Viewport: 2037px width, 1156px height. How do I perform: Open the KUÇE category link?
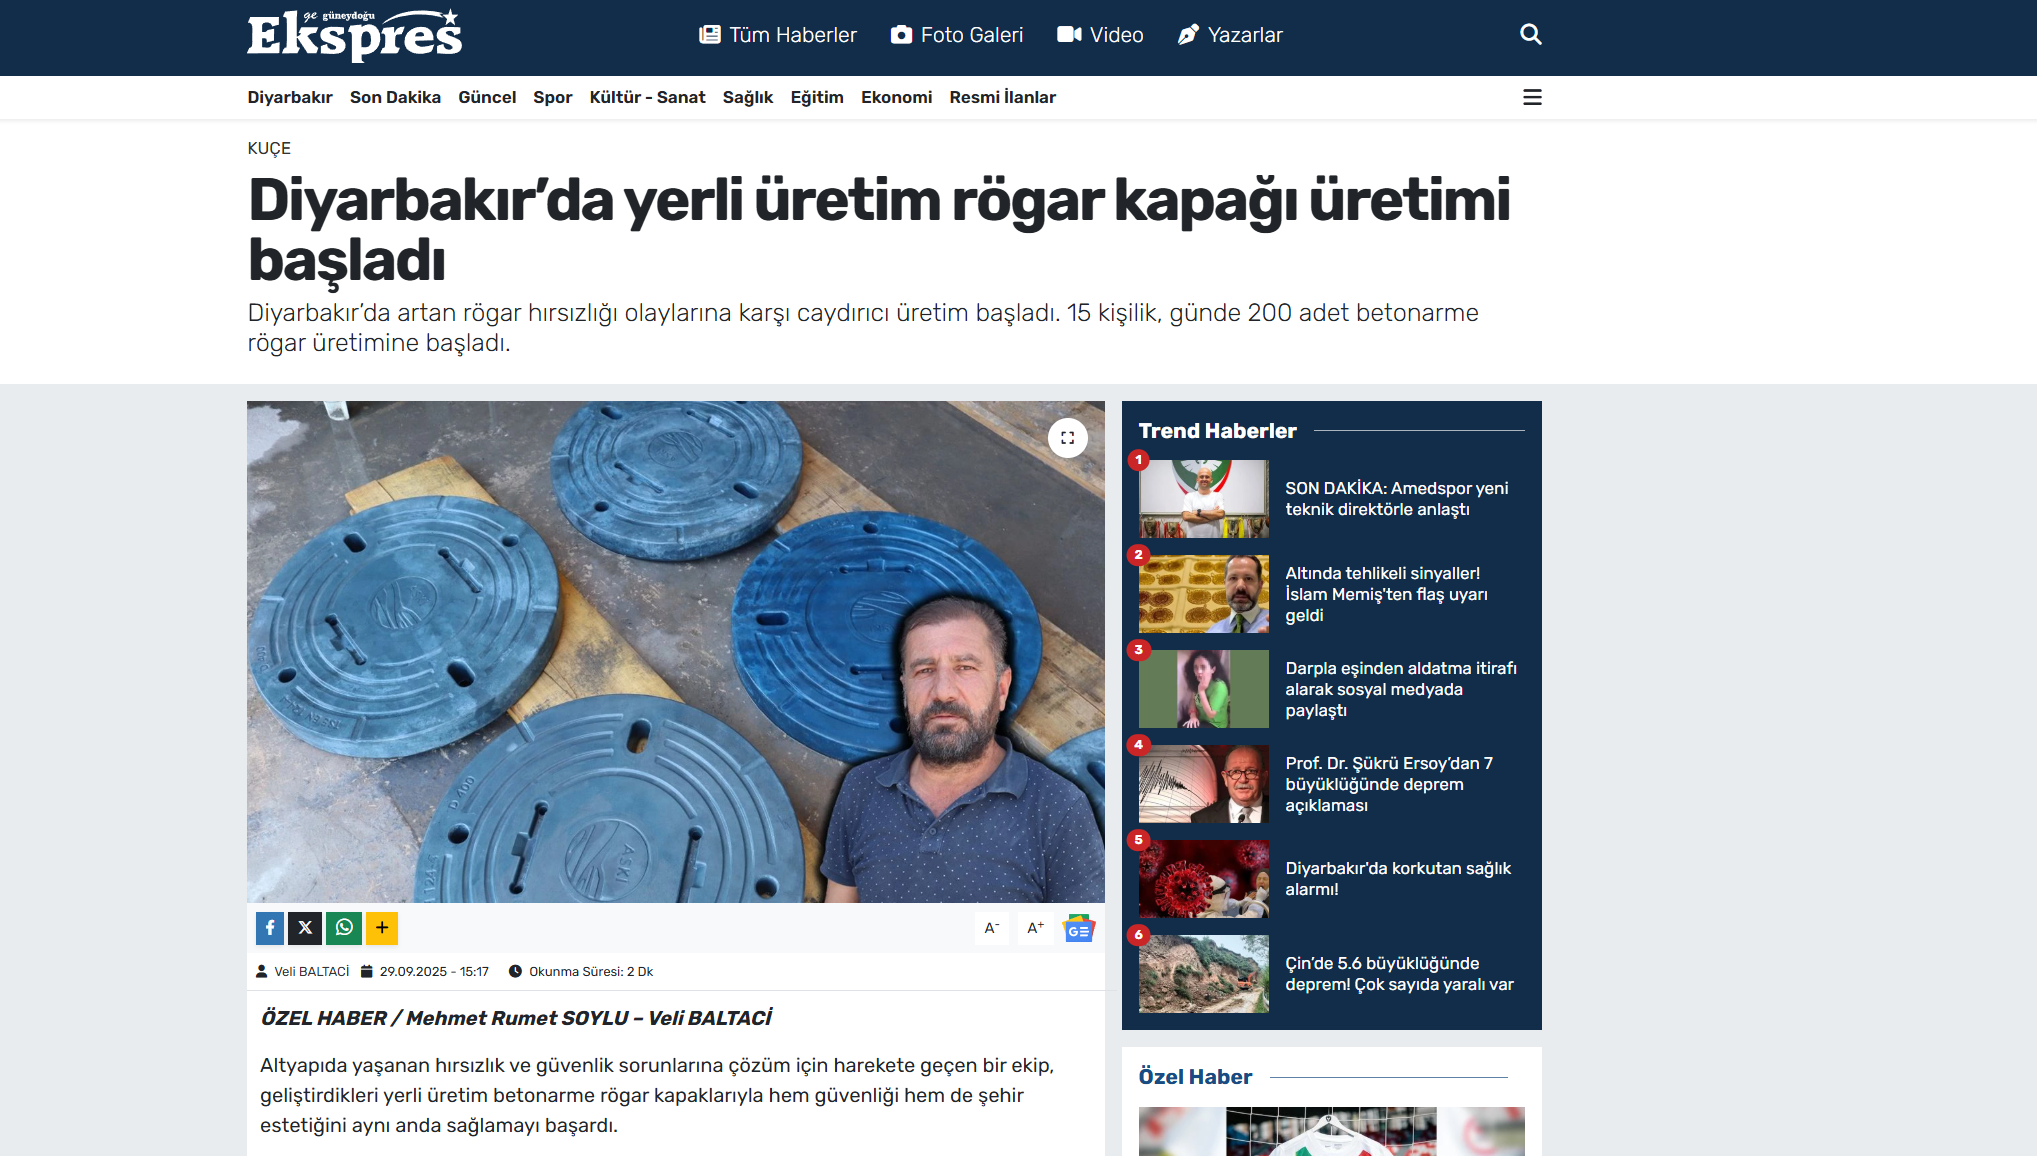[x=268, y=148]
